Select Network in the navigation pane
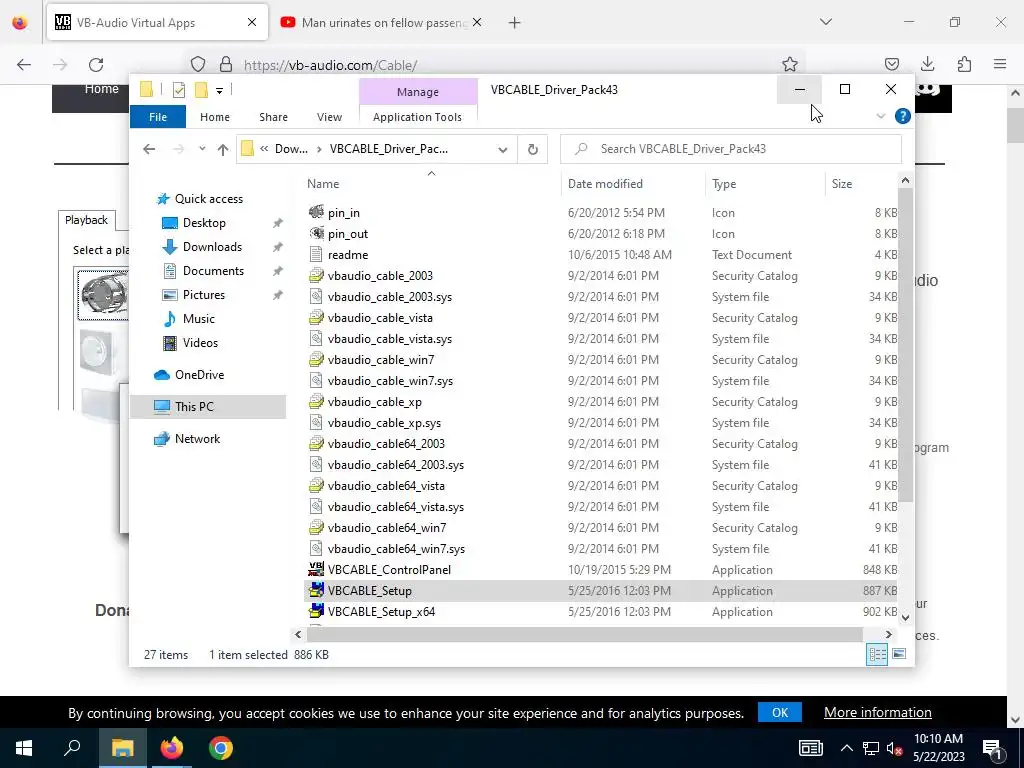 [x=197, y=439]
